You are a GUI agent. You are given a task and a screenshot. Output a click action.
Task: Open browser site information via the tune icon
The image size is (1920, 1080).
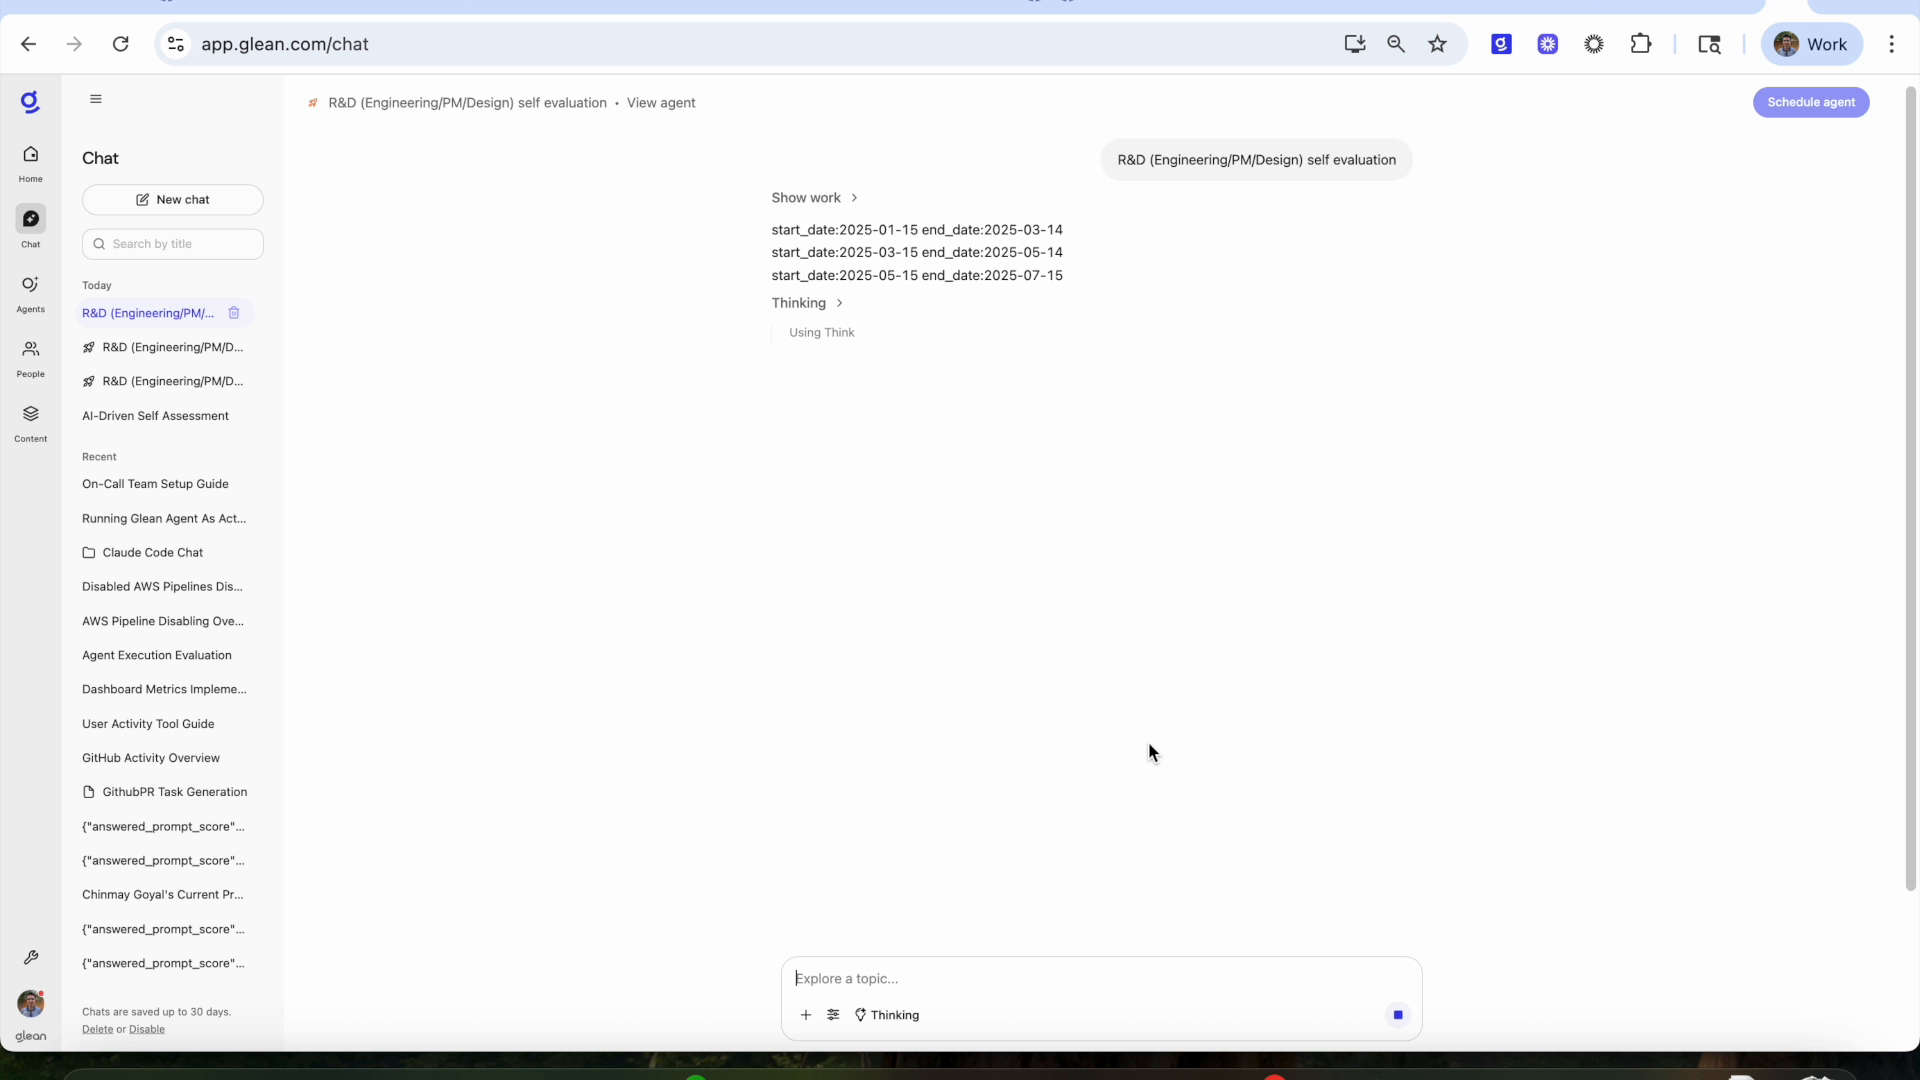pos(176,44)
